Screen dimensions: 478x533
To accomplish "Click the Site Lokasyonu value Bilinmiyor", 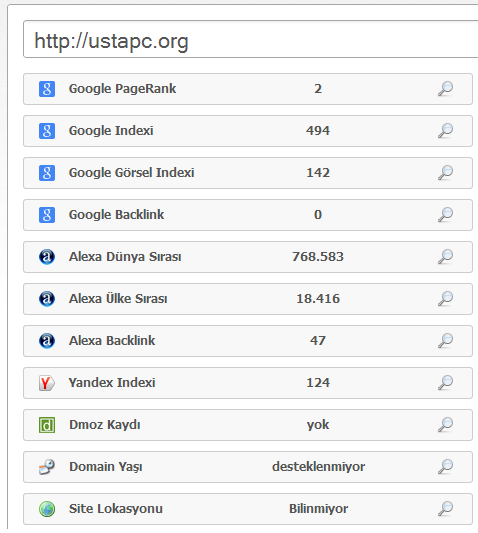I will (x=318, y=509).
